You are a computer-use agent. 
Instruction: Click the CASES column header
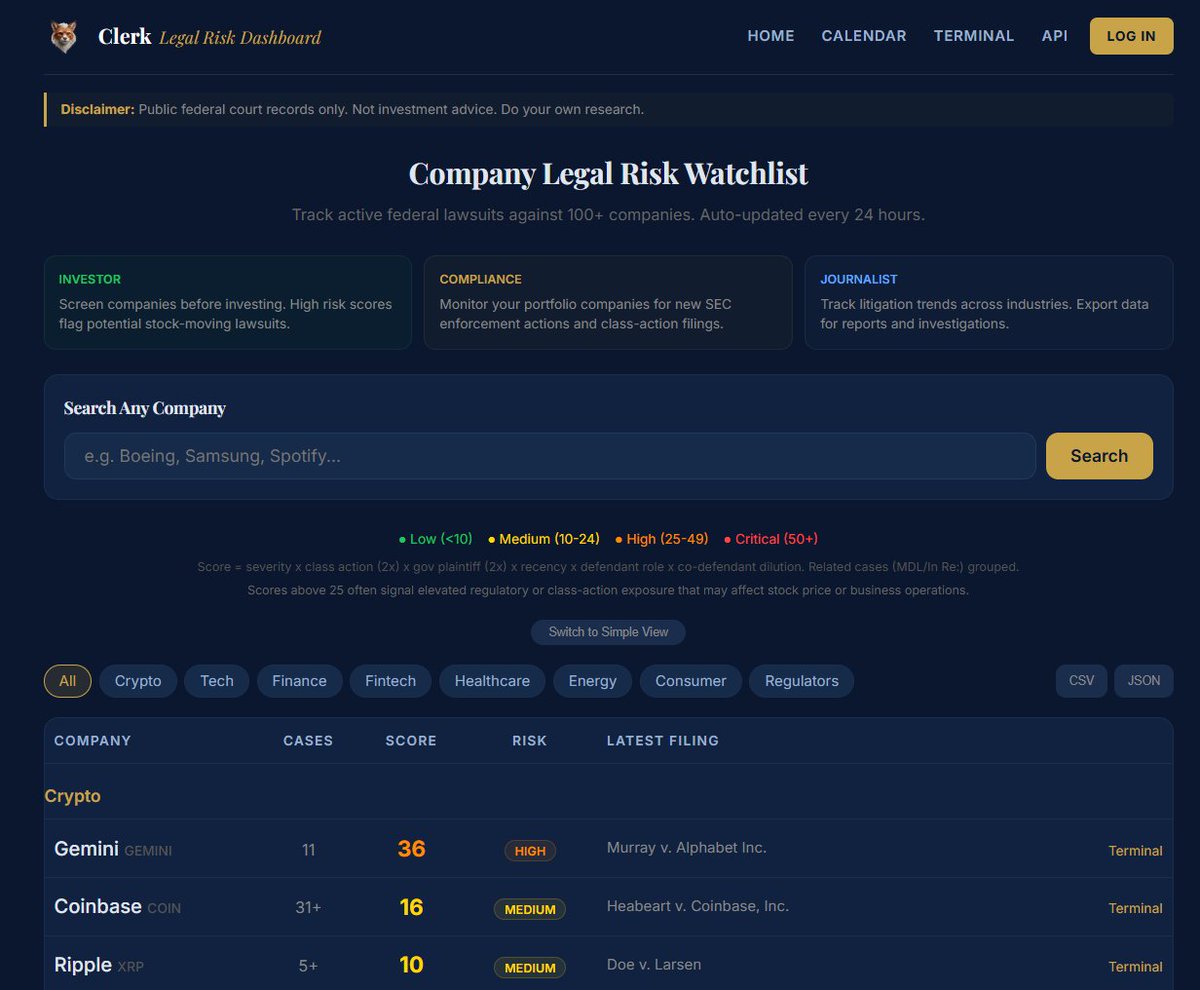pos(308,741)
